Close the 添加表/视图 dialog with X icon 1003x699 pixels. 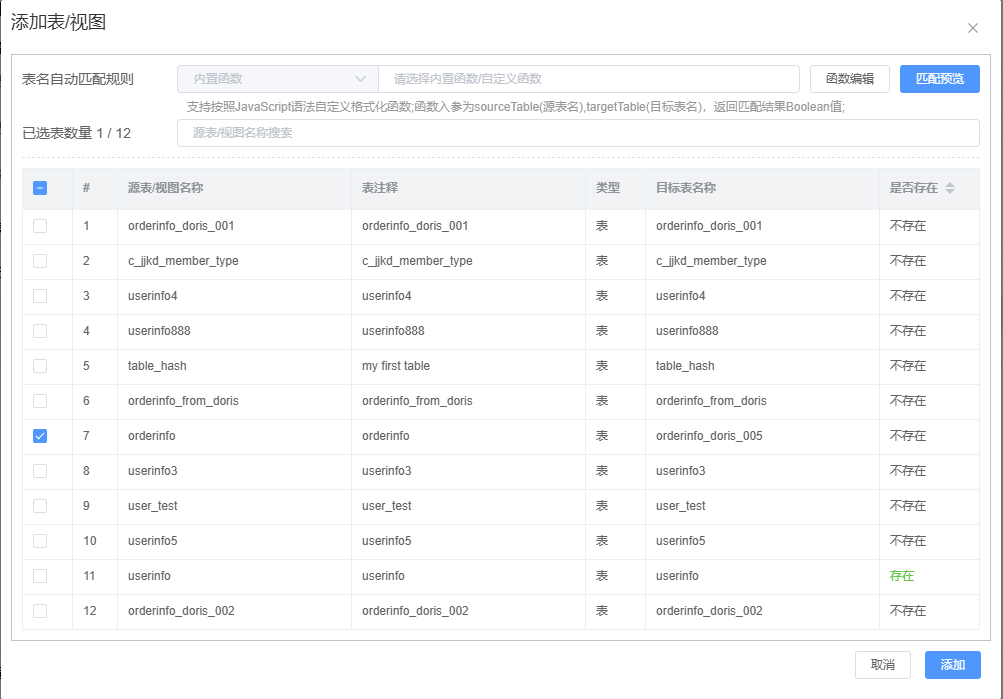972,28
